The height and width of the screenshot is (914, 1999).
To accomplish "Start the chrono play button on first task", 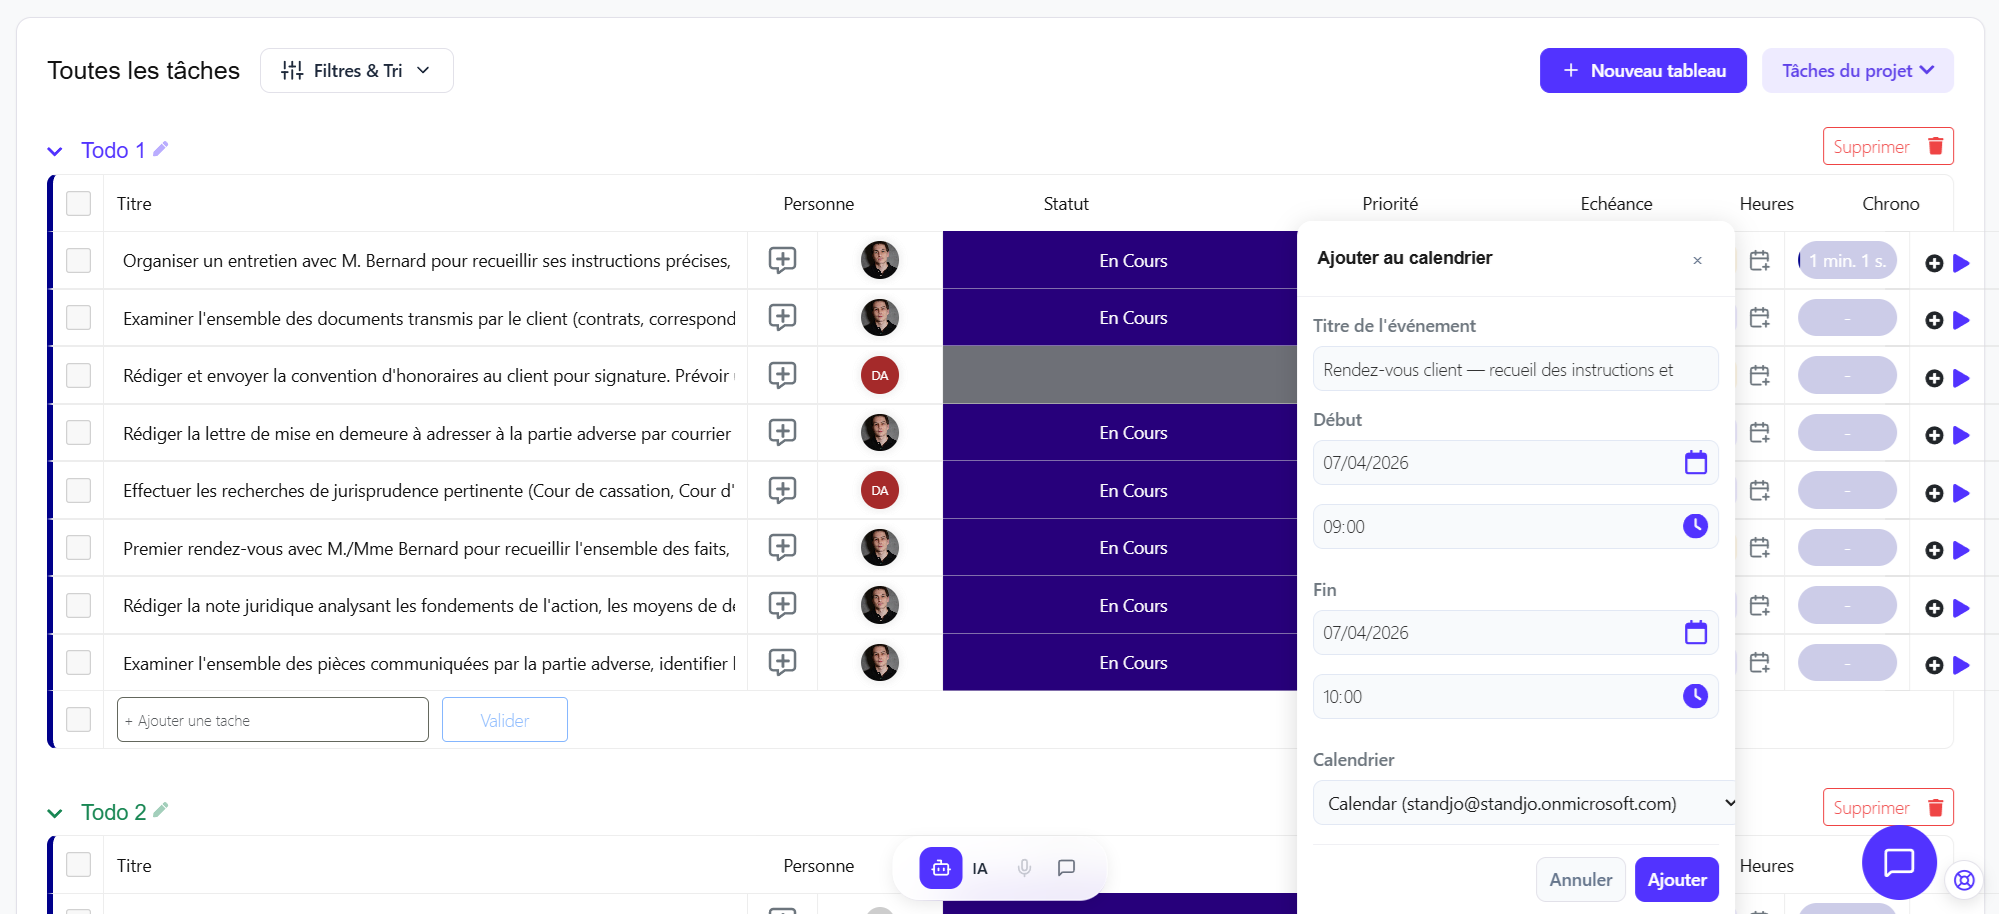I will (x=1961, y=263).
